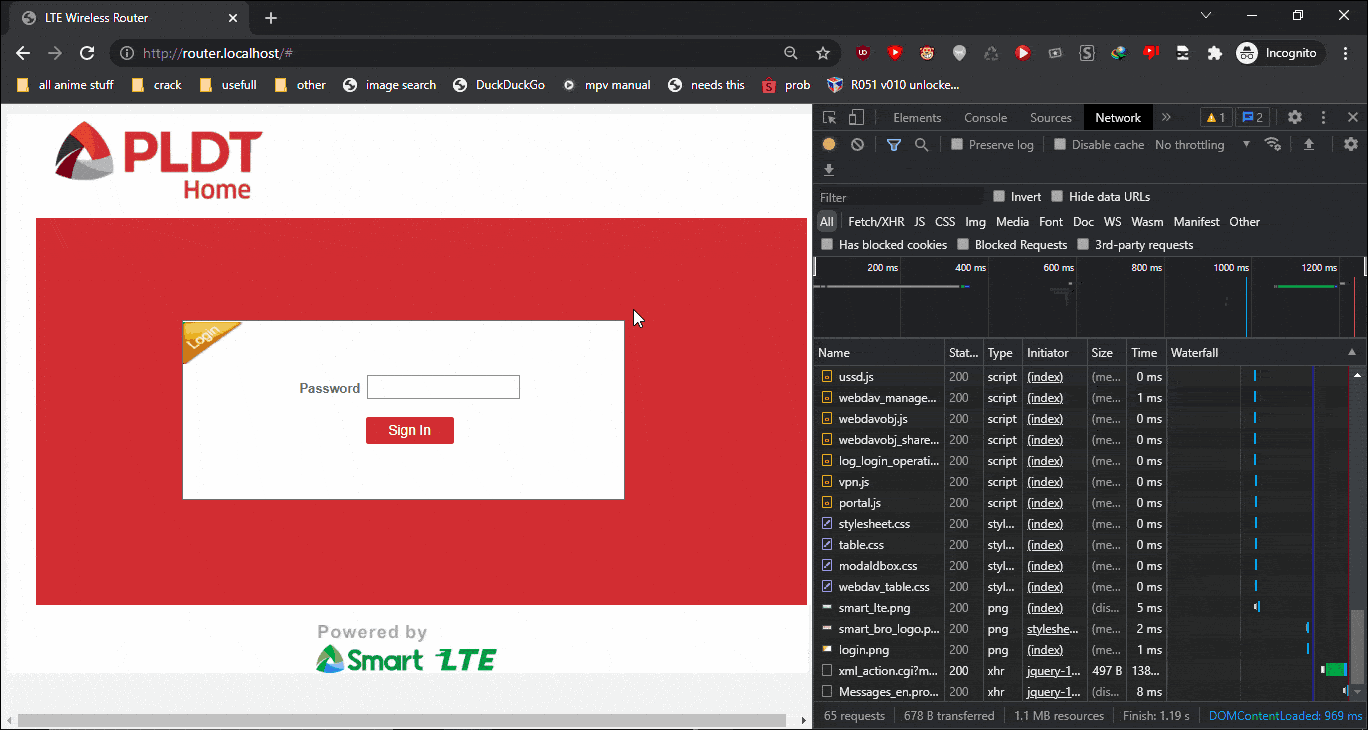Screen dimensions: 1368x730
Task: Toggle the network filter funnel icon
Action: point(894,145)
